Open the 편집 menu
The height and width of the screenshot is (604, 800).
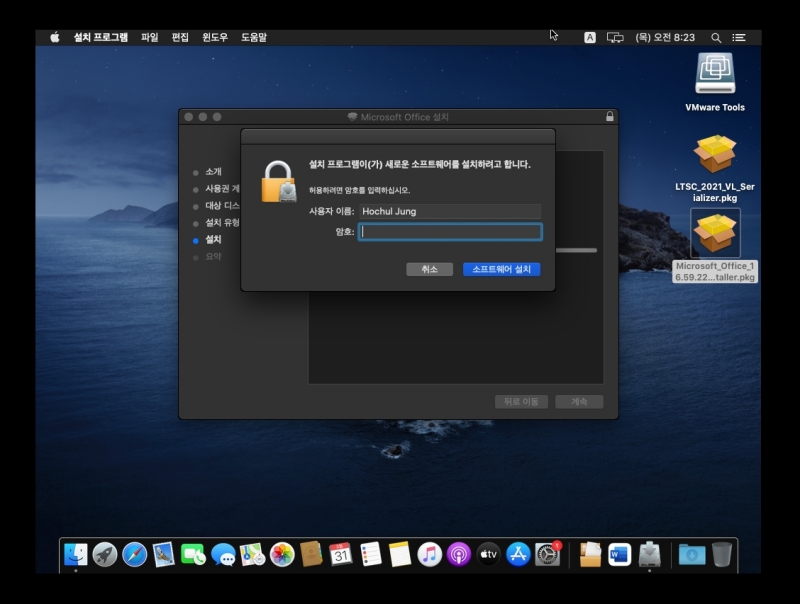tap(180, 37)
